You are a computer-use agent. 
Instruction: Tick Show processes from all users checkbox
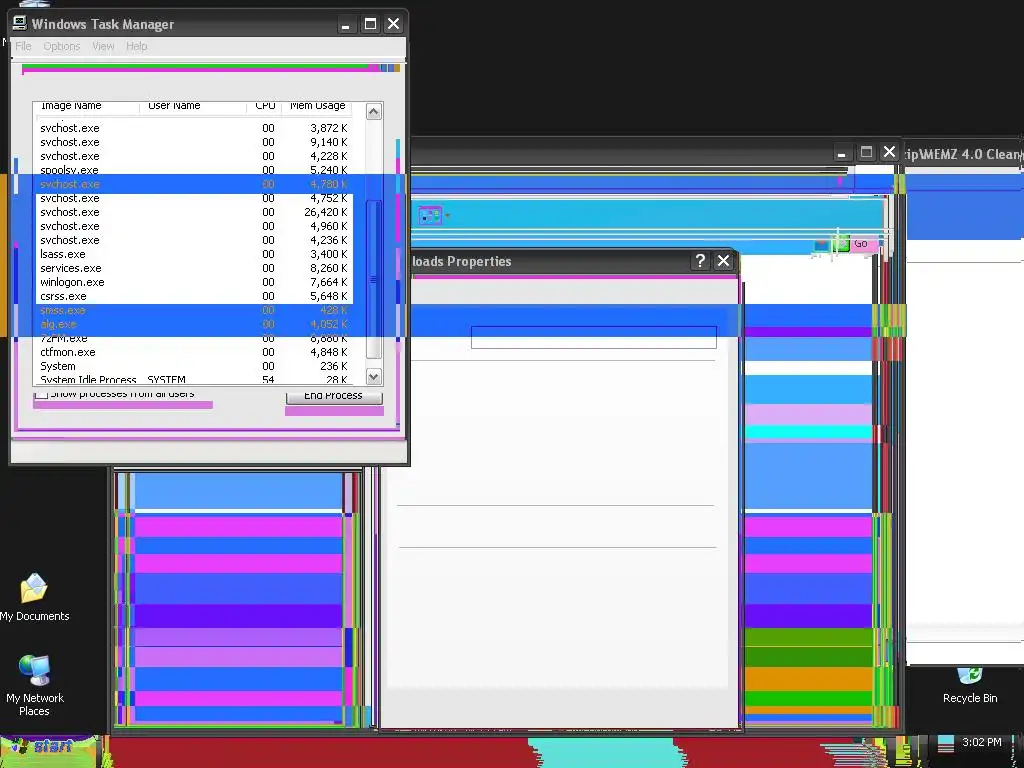click(42, 394)
